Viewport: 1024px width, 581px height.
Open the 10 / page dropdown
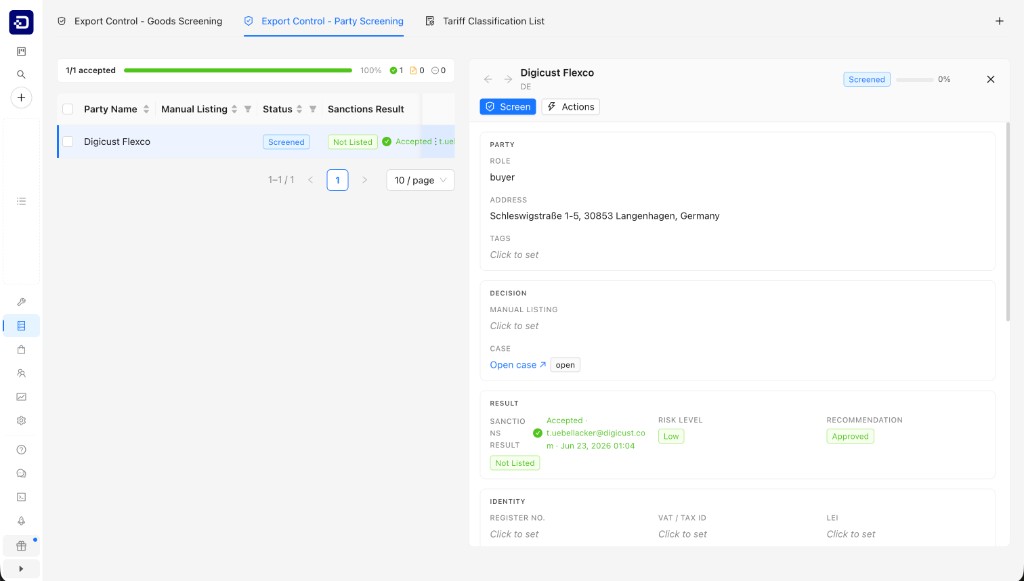tap(420, 180)
